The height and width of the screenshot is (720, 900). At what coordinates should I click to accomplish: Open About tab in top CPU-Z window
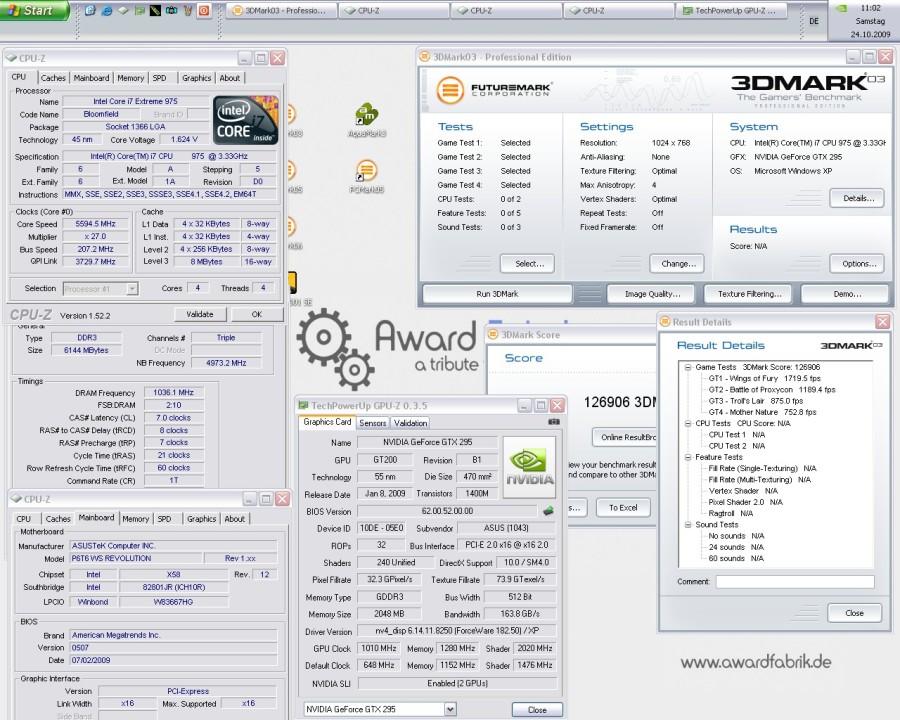point(230,78)
